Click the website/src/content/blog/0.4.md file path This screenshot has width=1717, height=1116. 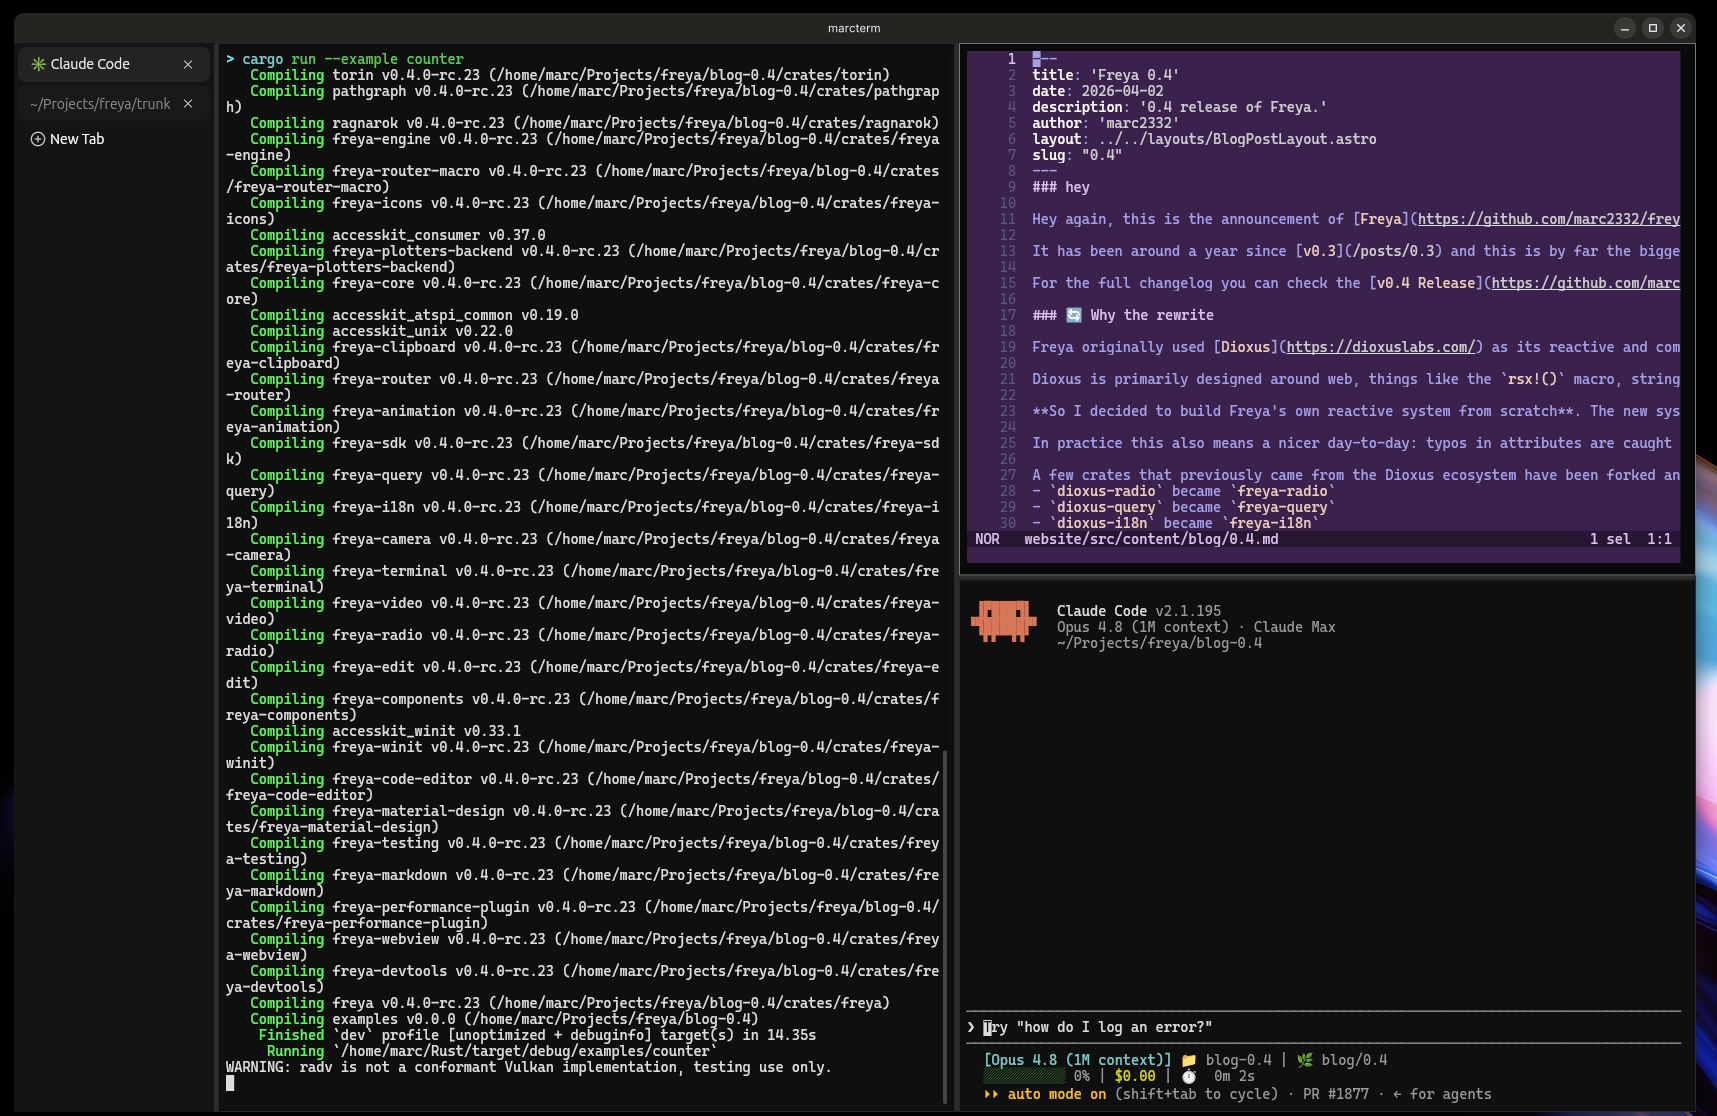[x=1151, y=539]
